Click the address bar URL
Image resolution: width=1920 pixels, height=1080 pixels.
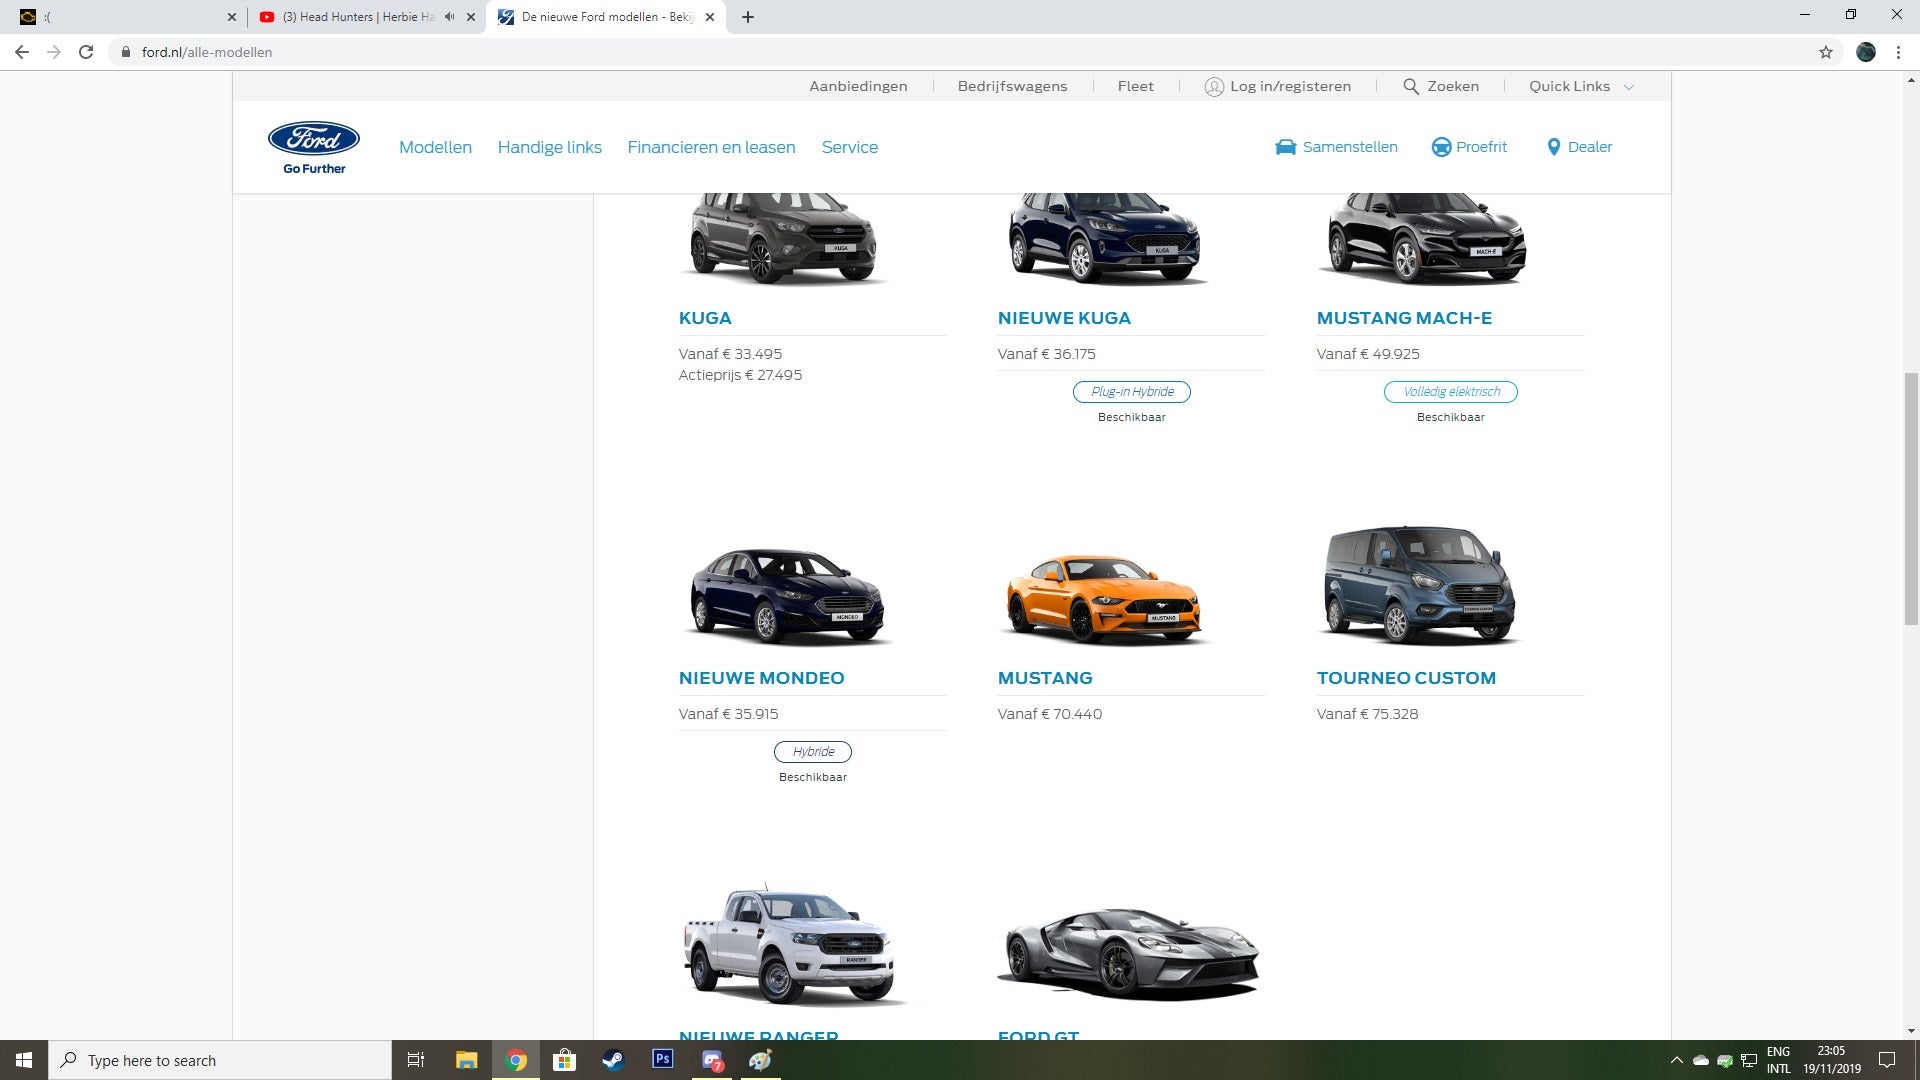coord(207,52)
